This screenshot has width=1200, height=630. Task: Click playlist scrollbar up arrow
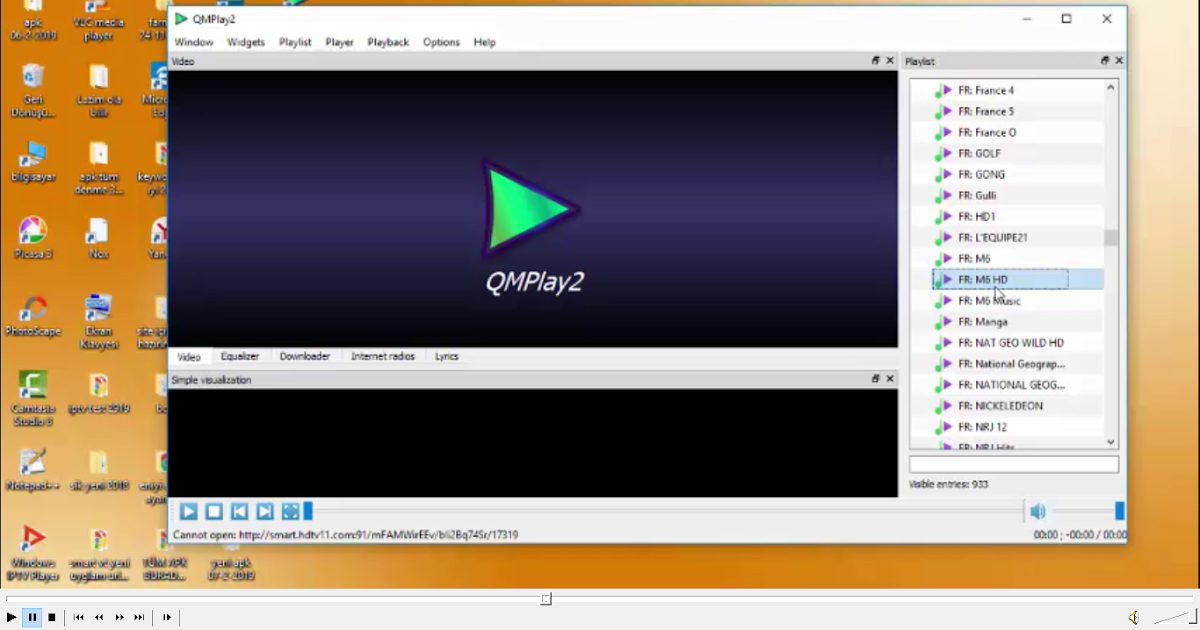coord(1110,88)
